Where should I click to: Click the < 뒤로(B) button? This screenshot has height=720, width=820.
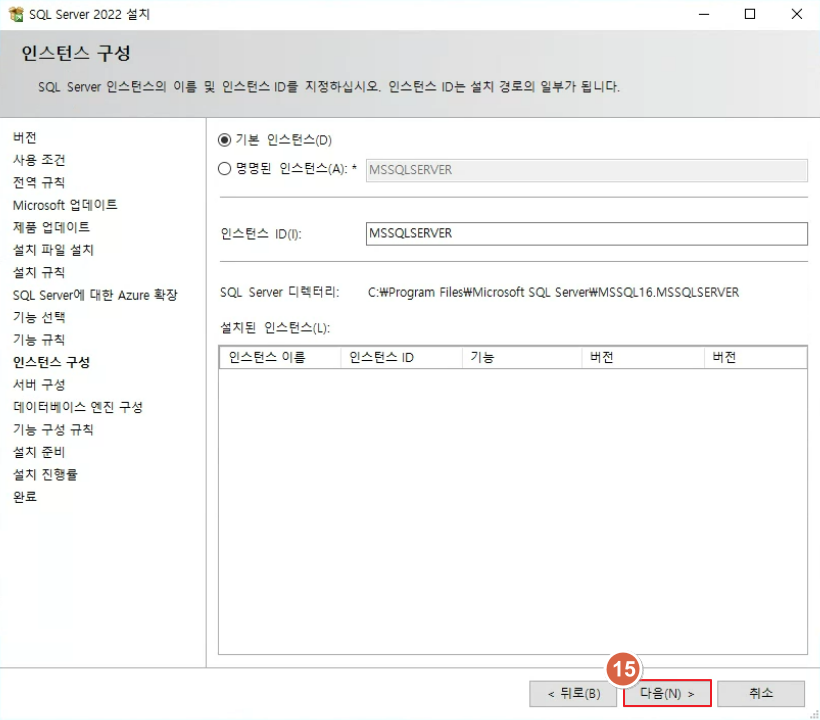click(x=573, y=693)
